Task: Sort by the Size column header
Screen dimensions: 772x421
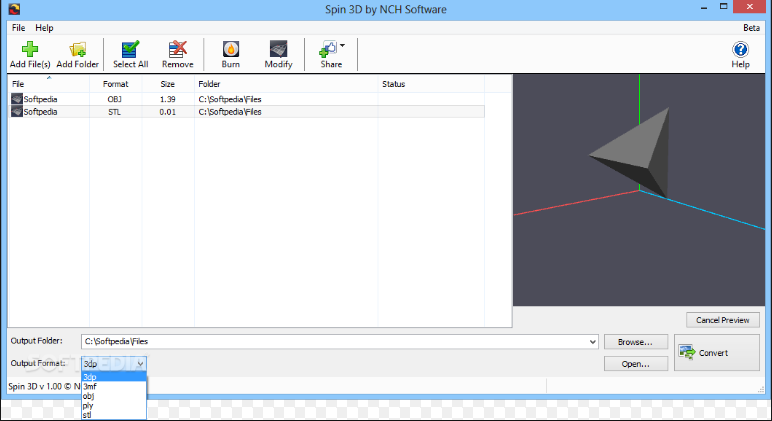Action: point(168,84)
